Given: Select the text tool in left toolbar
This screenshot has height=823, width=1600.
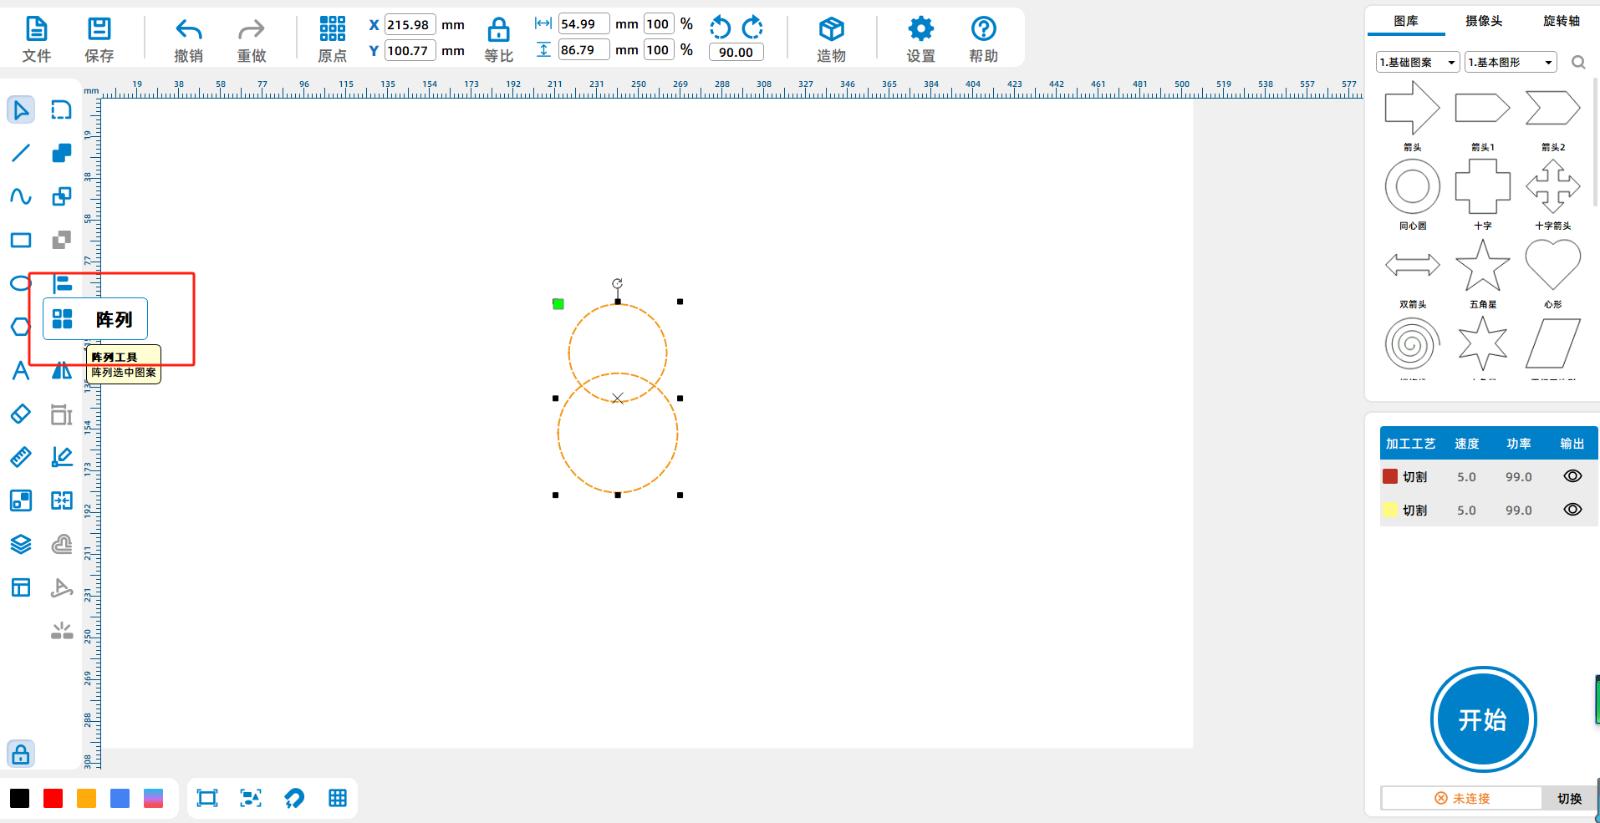Looking at the screenshot, I should (21, 371).
